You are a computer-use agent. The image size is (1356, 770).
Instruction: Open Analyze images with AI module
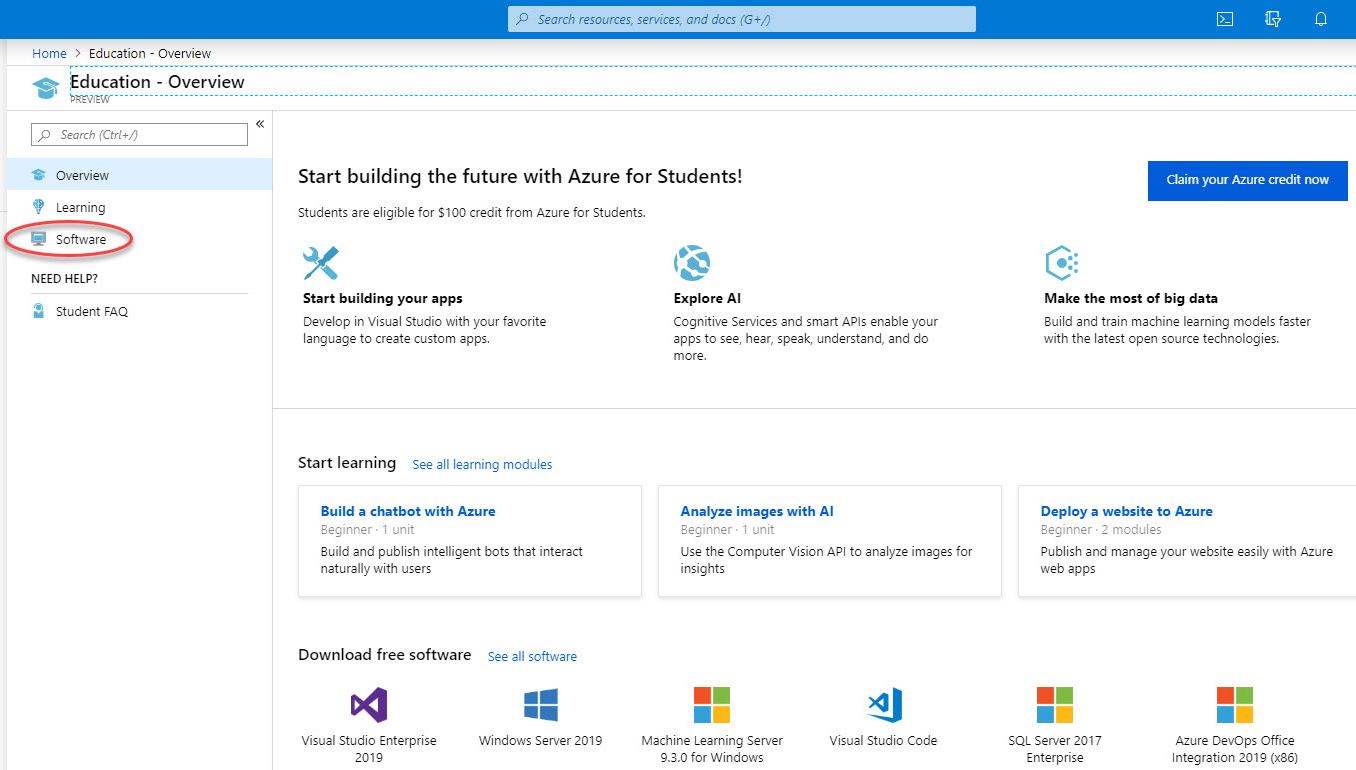[x=757, y=511]
